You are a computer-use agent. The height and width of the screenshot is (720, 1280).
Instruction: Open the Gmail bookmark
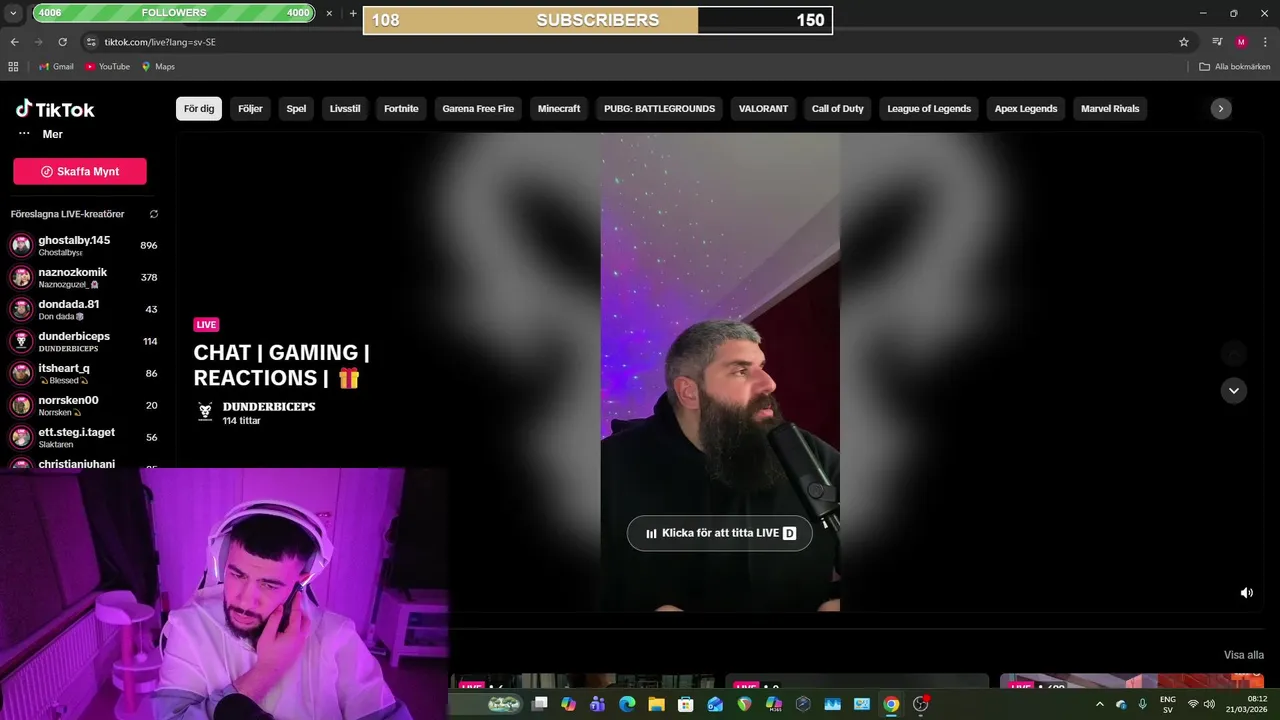pos(56,66)
